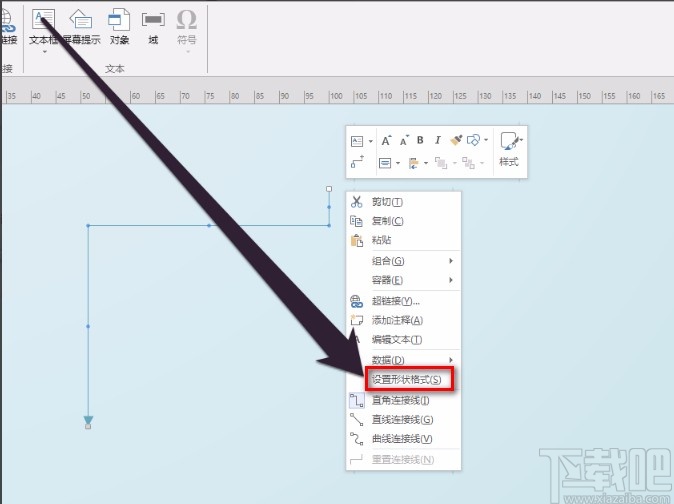Click the align text icon in mini toolbar

[x=385, y=163]
